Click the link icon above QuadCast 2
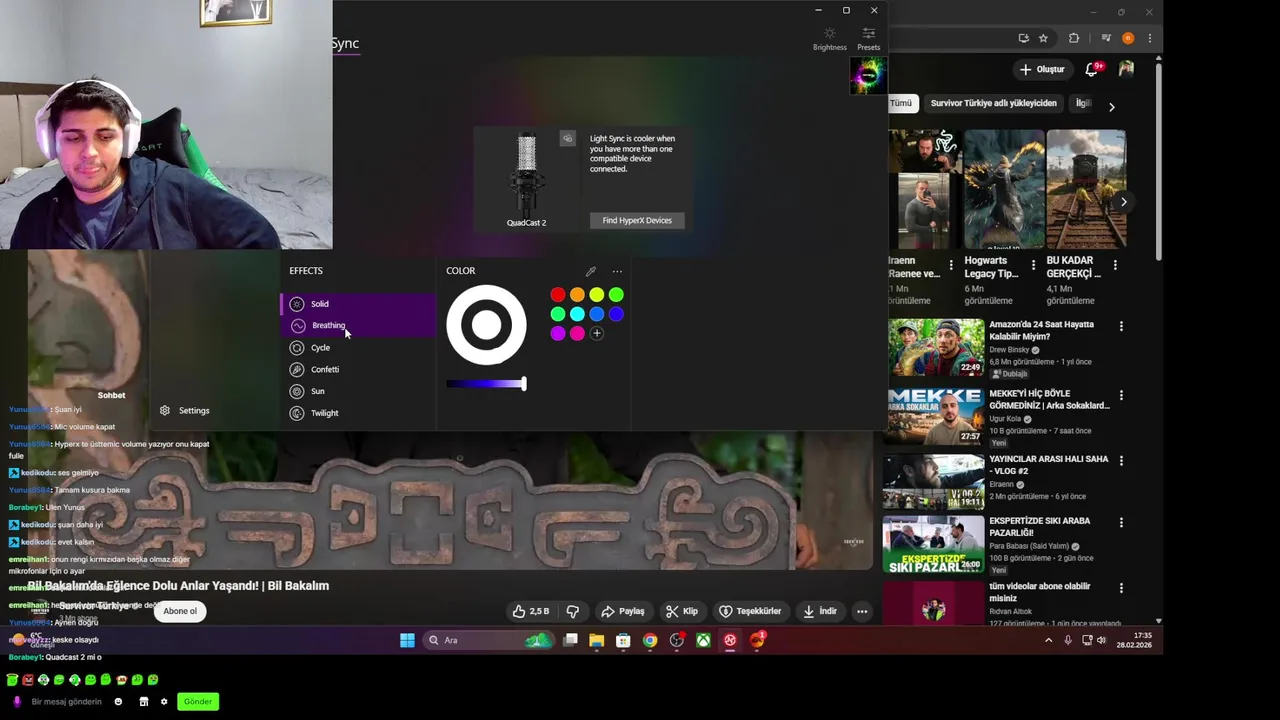This screenshot has width=1280, height=720. [567, 139]
